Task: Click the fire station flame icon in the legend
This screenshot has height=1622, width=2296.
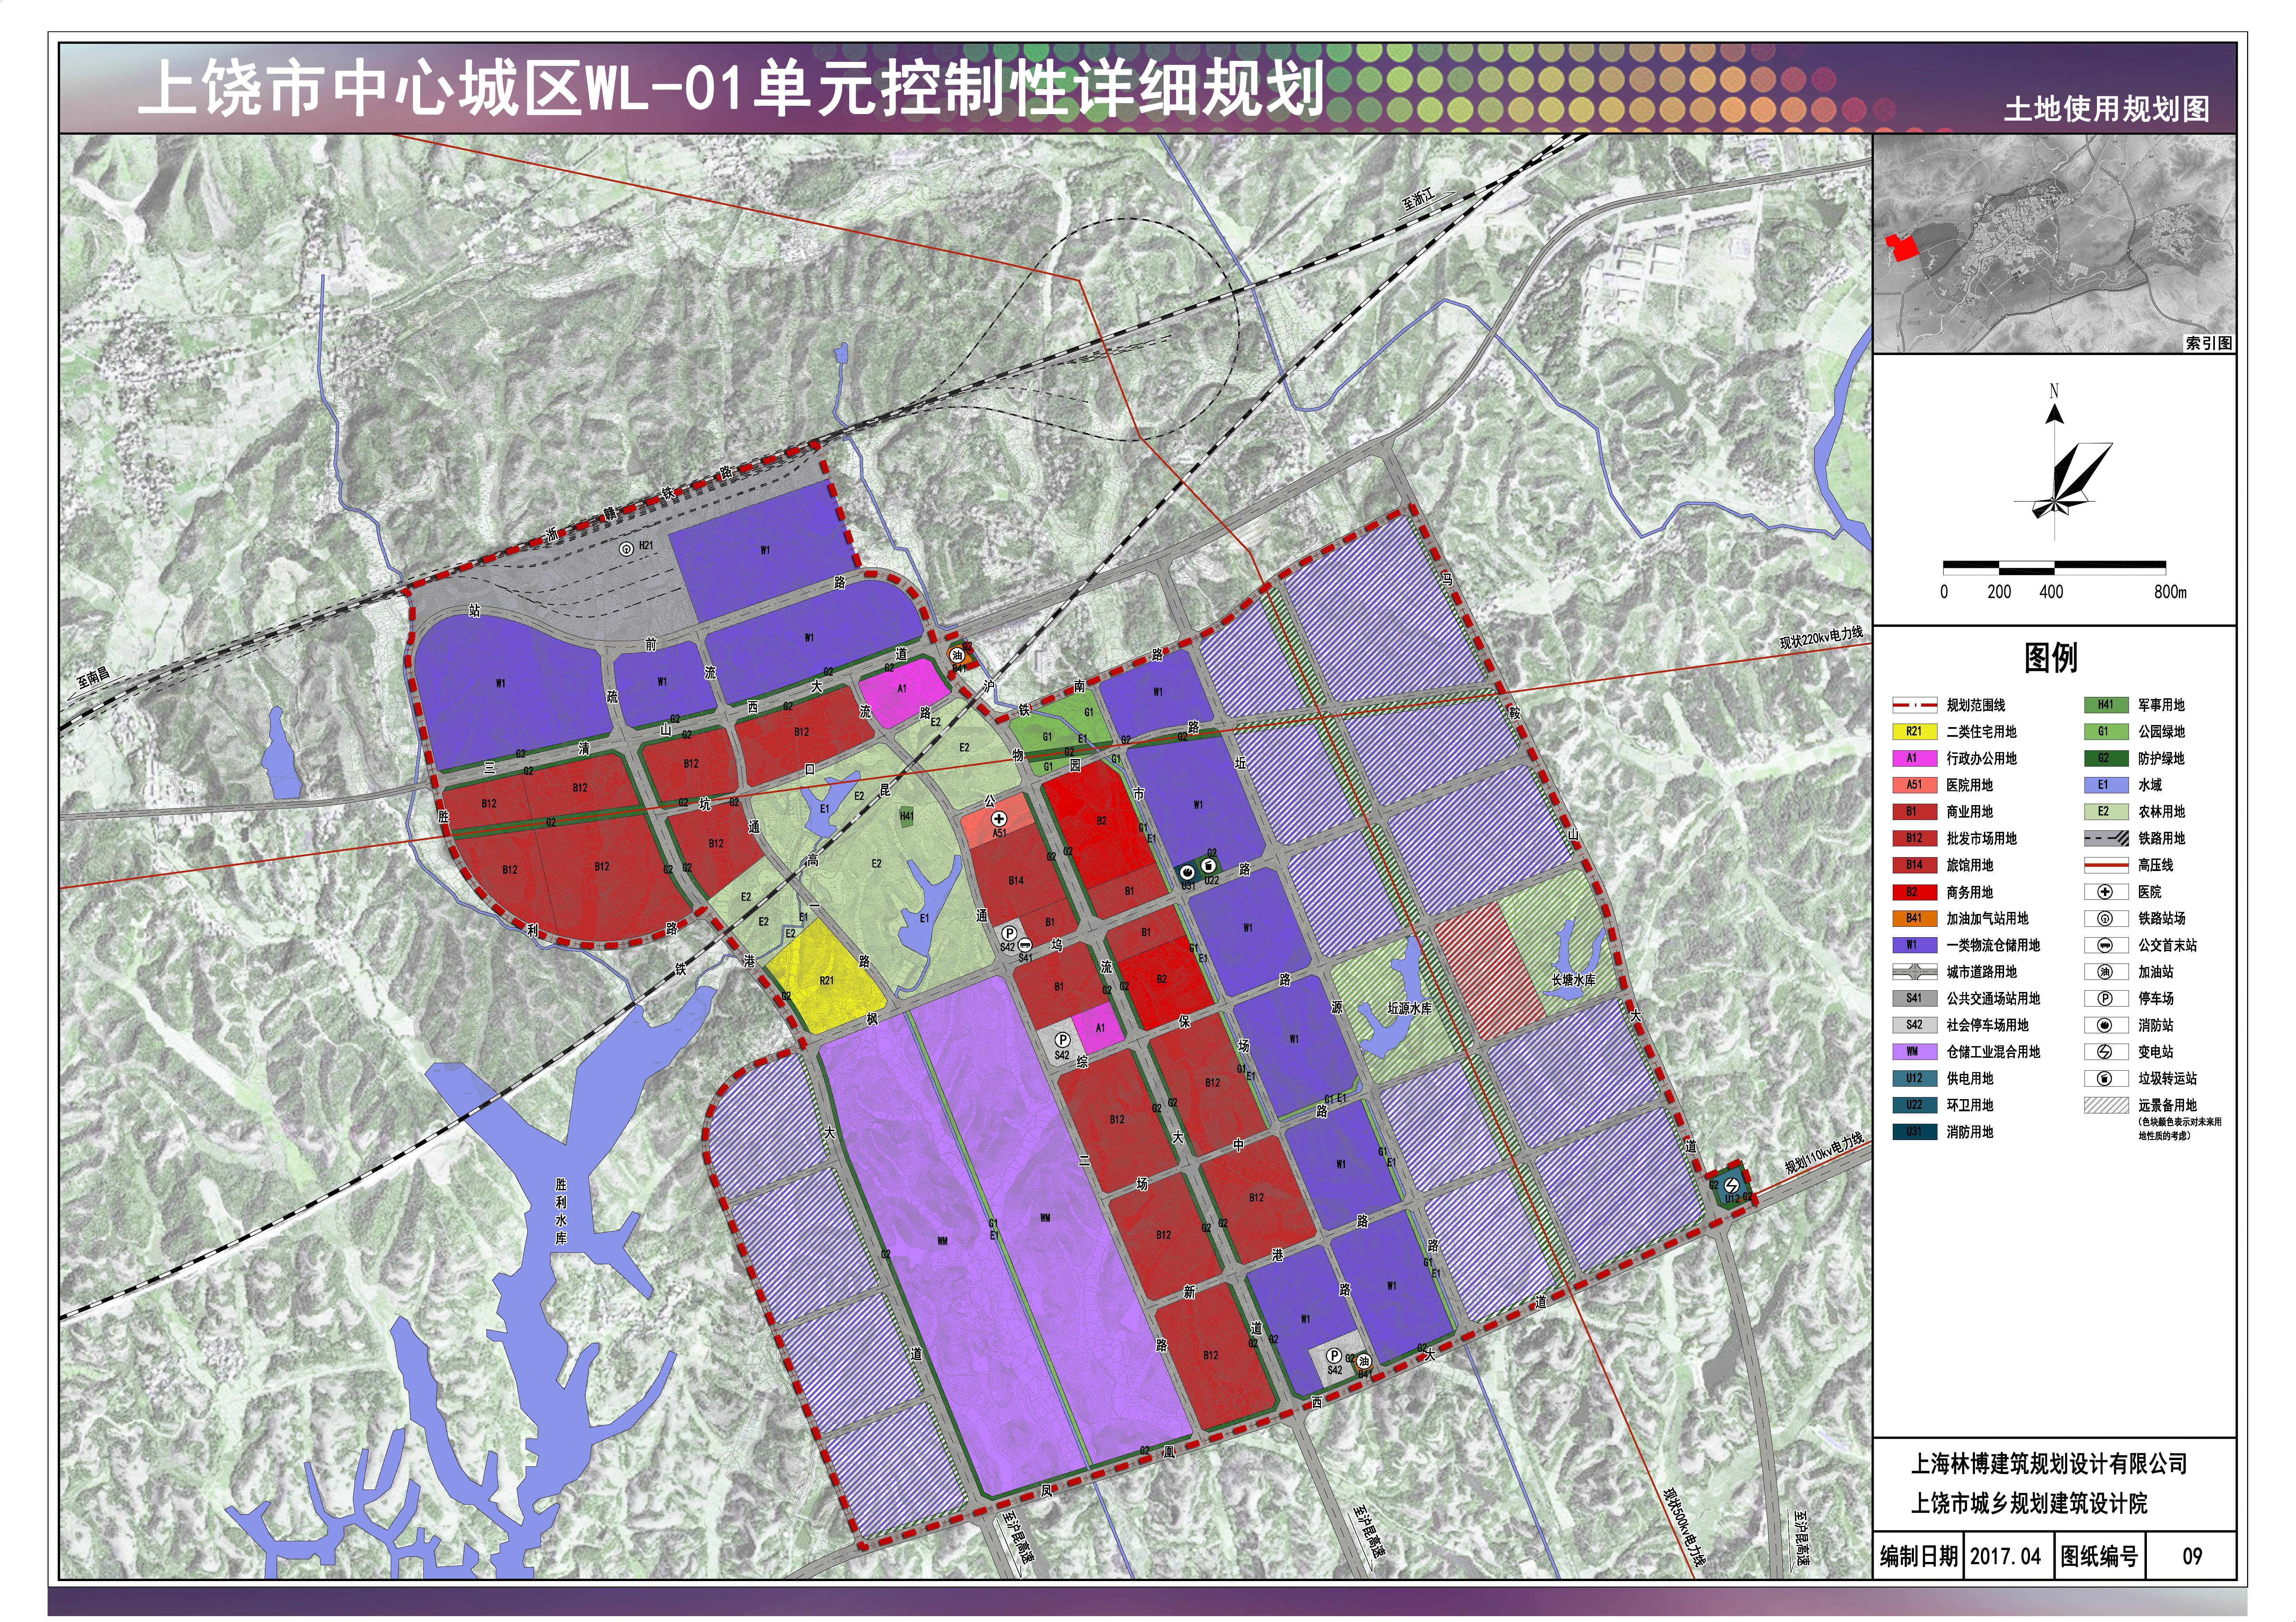Action: (x=2105, y=1025)
